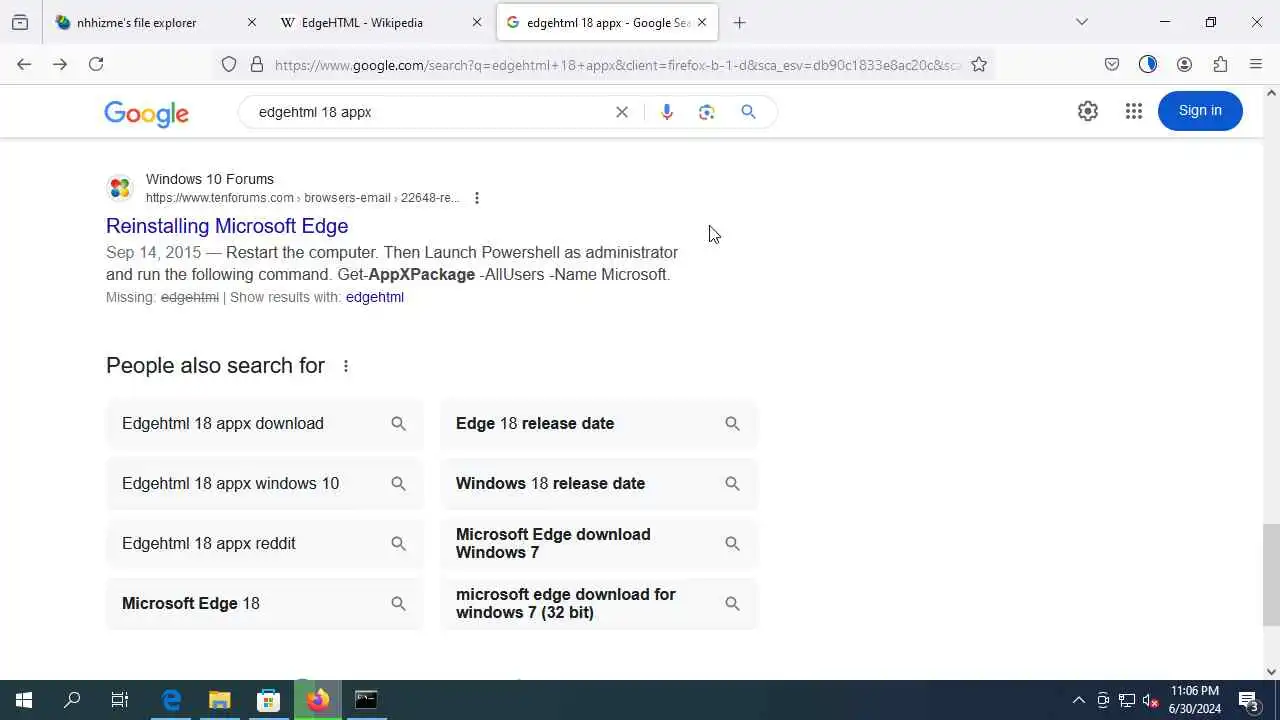Open Task View on taskbar
1280x720 pixels.
click(x=120, y=700)
